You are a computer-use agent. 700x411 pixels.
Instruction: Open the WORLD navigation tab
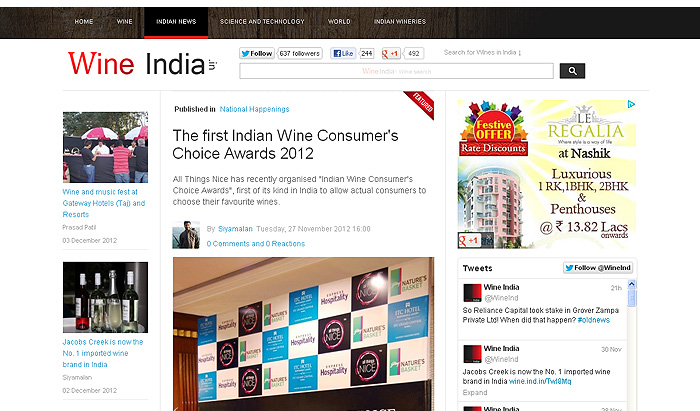click(339, 21)
